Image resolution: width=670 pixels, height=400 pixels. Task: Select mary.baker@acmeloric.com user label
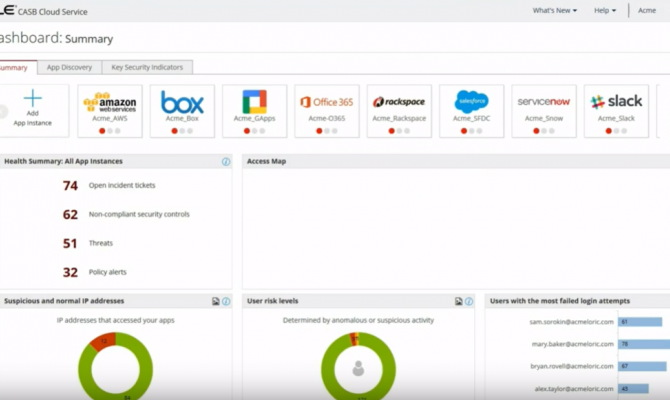click(573, 344)
